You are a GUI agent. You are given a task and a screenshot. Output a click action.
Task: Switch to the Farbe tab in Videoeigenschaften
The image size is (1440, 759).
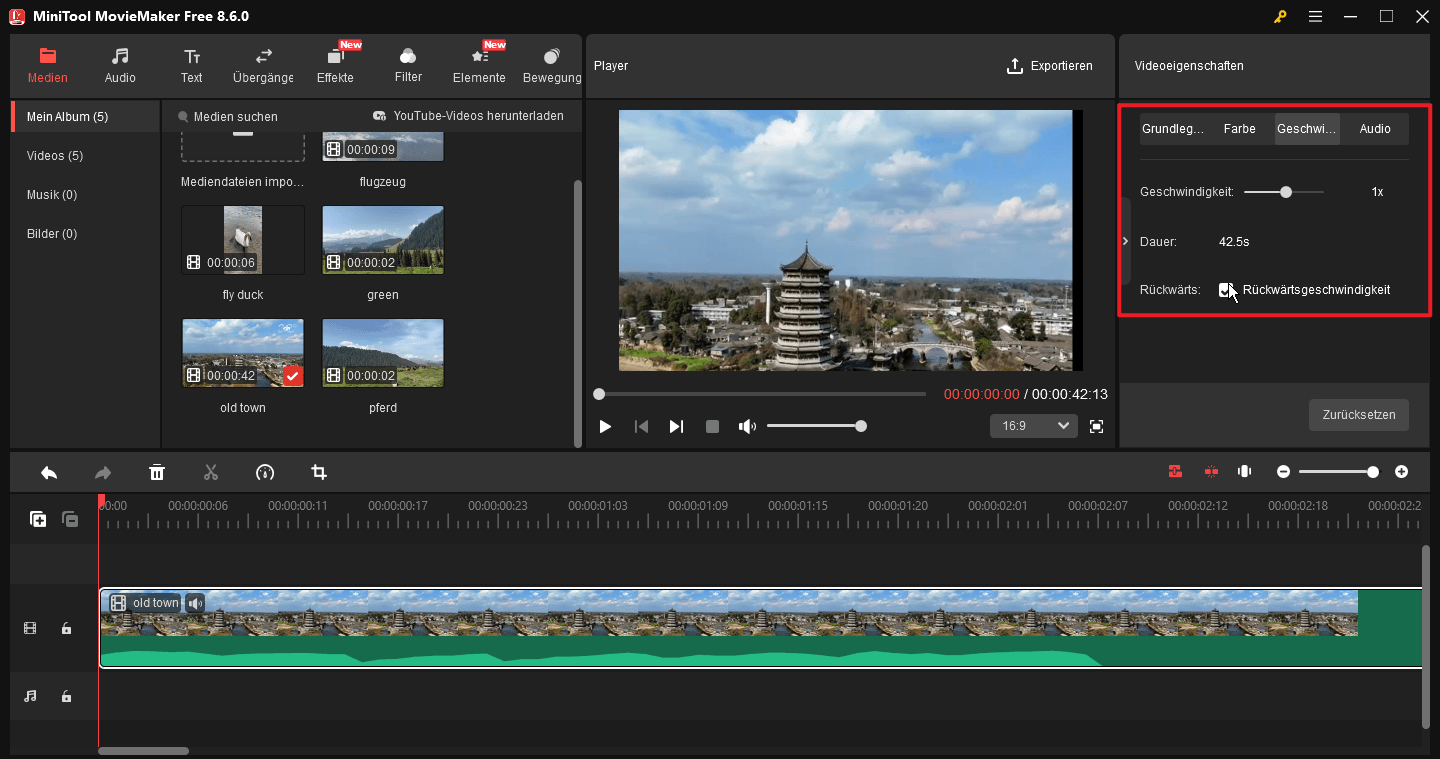click(1240, 128)
